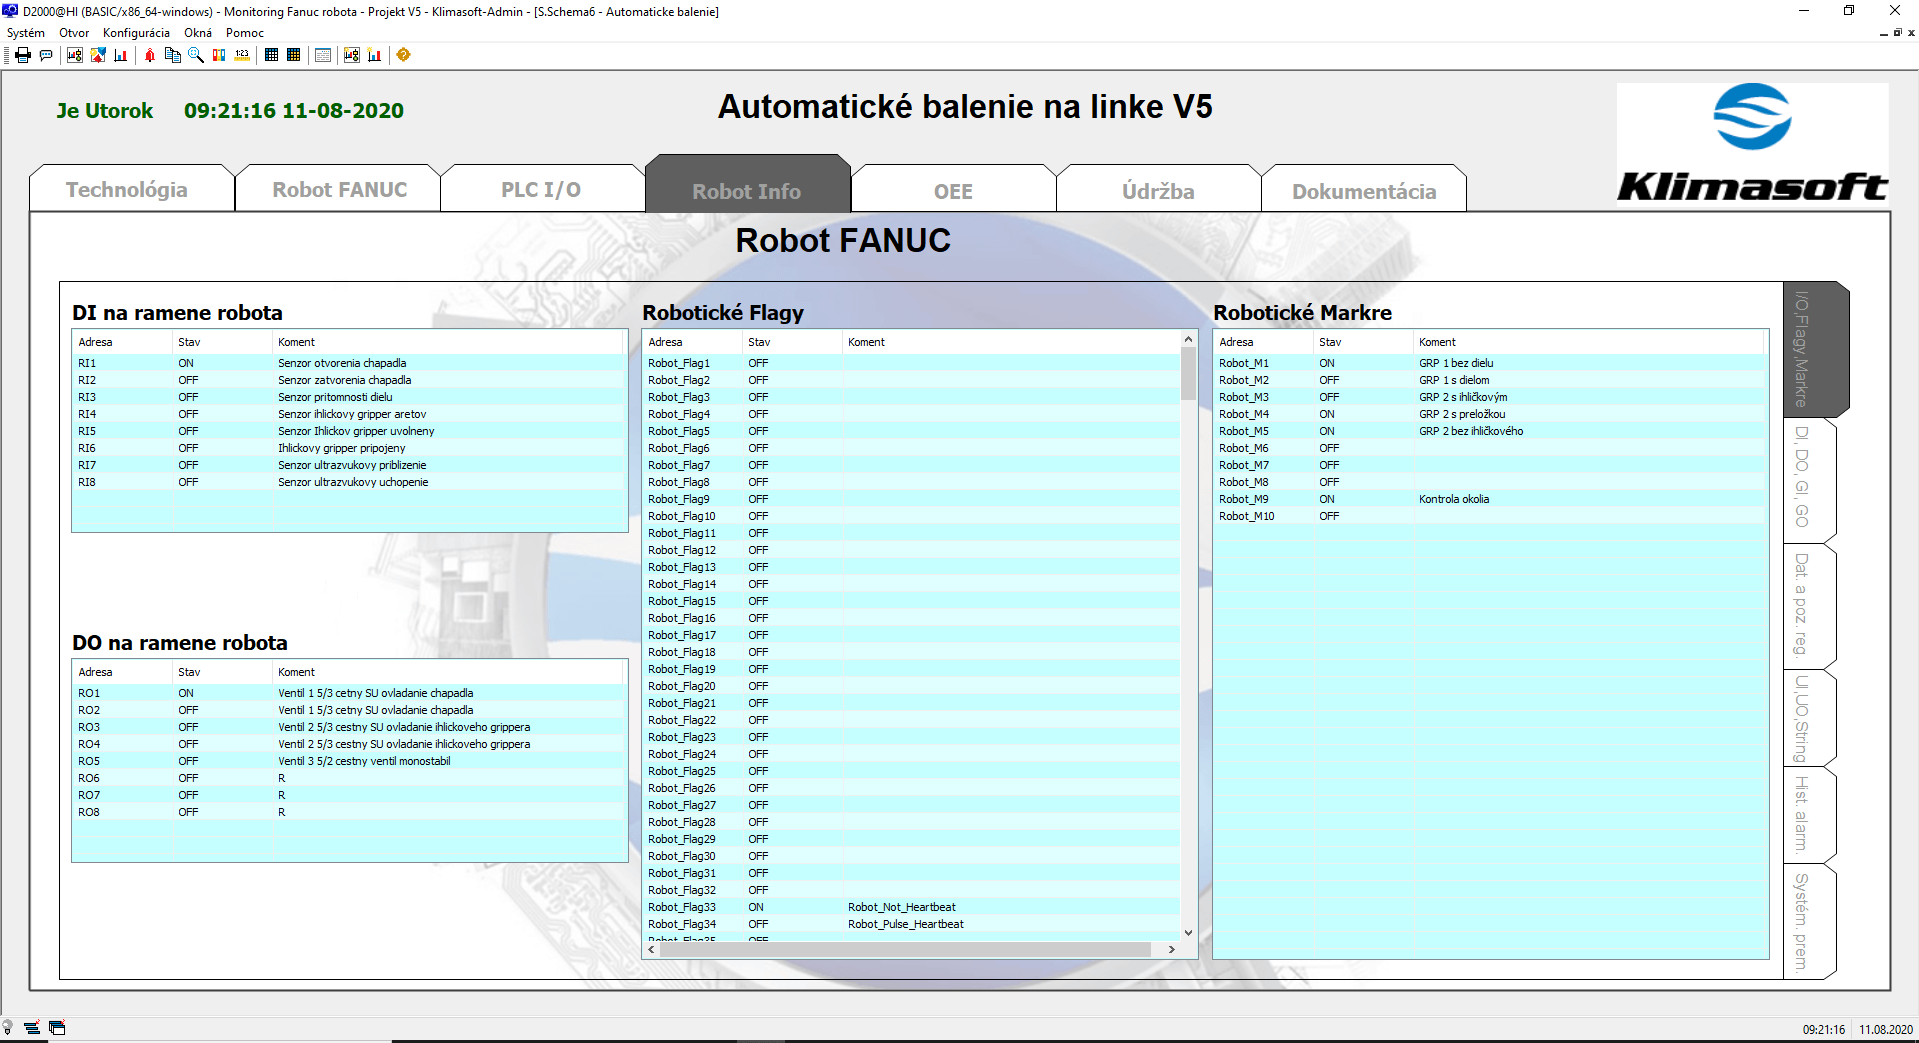This screenshot has height=1043, width=1919.
Task: Open the yellow Help question mark icon
Action: coord(405,55)
